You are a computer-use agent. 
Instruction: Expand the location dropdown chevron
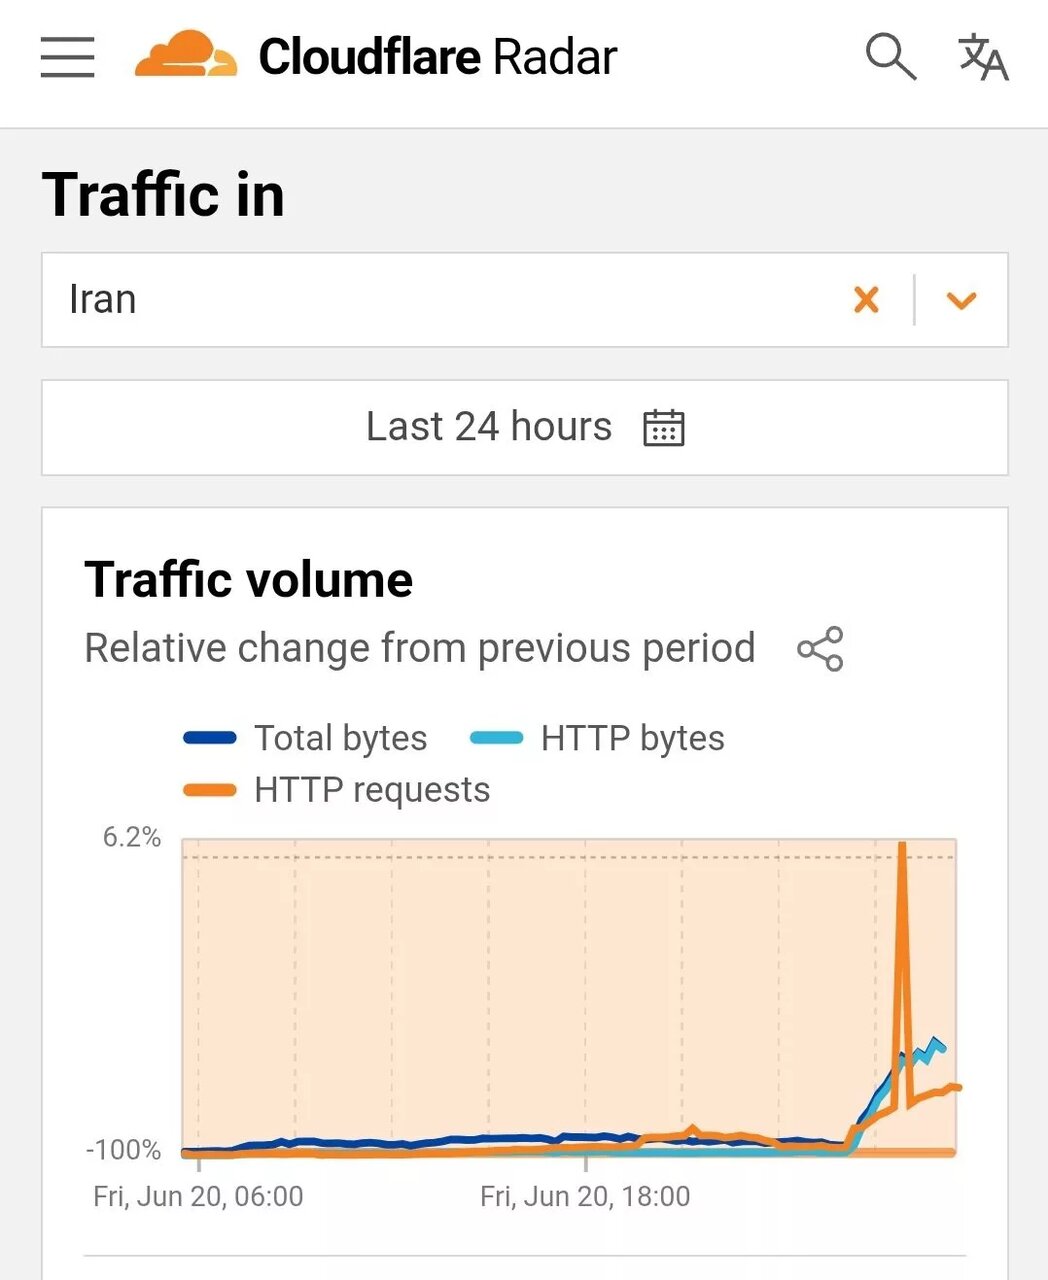[961, 300]
